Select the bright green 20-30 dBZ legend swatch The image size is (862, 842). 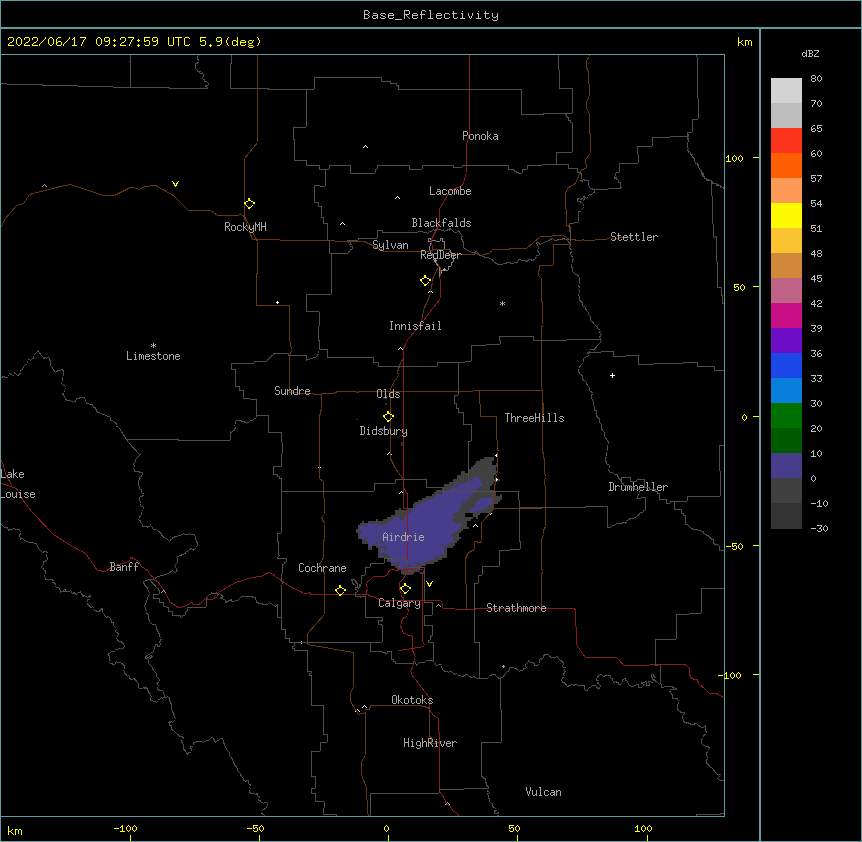pos(786,416)
